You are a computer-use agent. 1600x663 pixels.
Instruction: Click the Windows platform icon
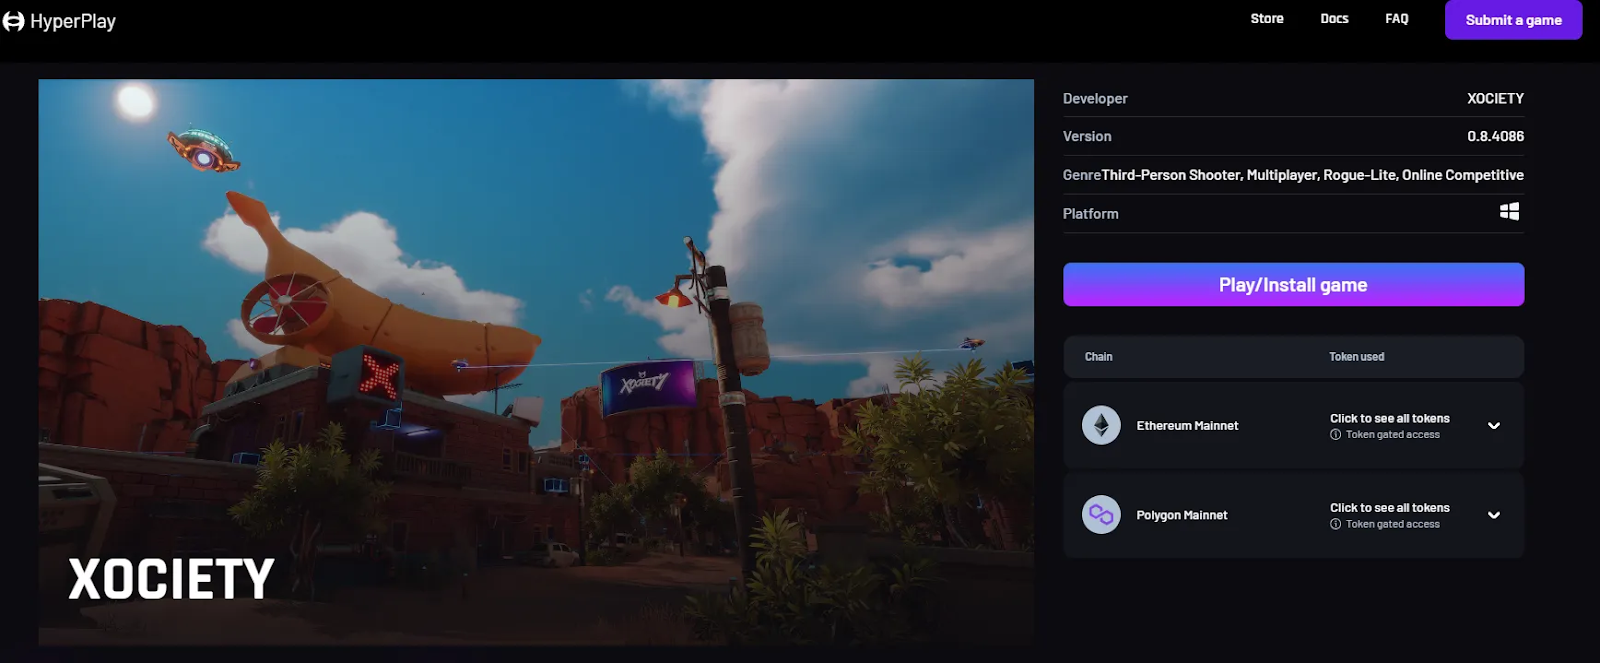[x=1510, y=212]
